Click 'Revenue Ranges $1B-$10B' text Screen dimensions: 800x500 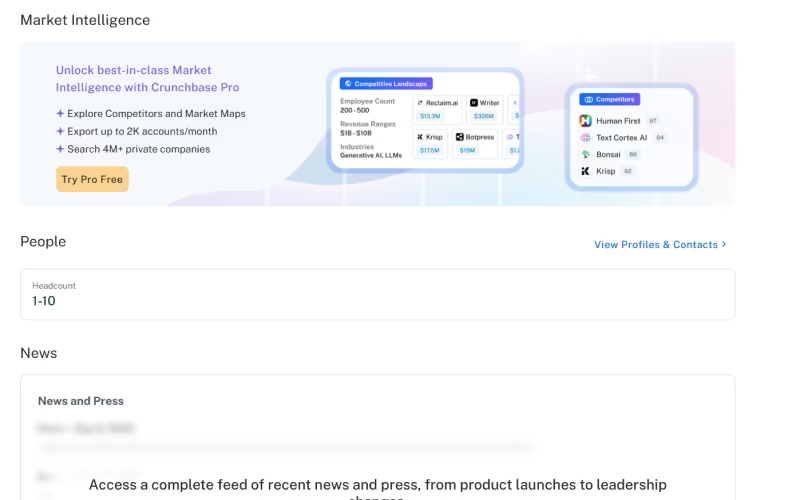(368, 129)
